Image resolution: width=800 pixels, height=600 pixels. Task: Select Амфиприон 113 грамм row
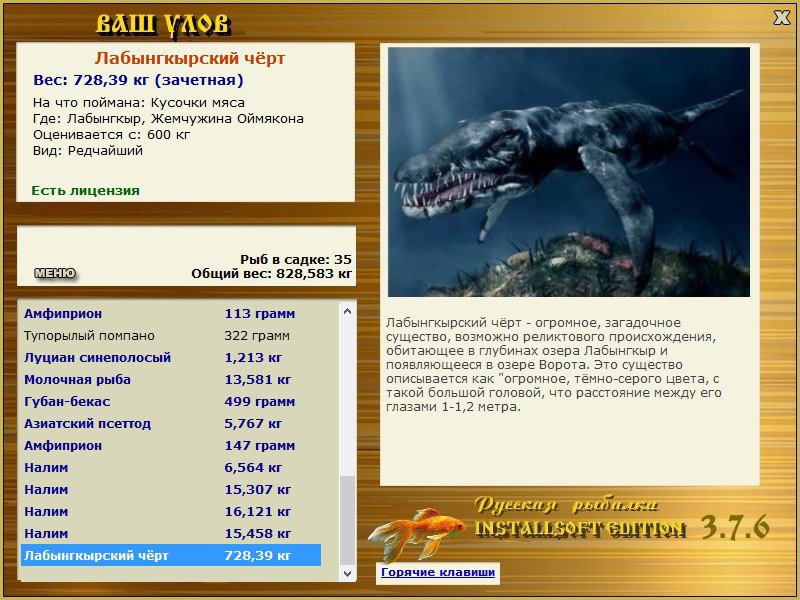click(171, 314)
